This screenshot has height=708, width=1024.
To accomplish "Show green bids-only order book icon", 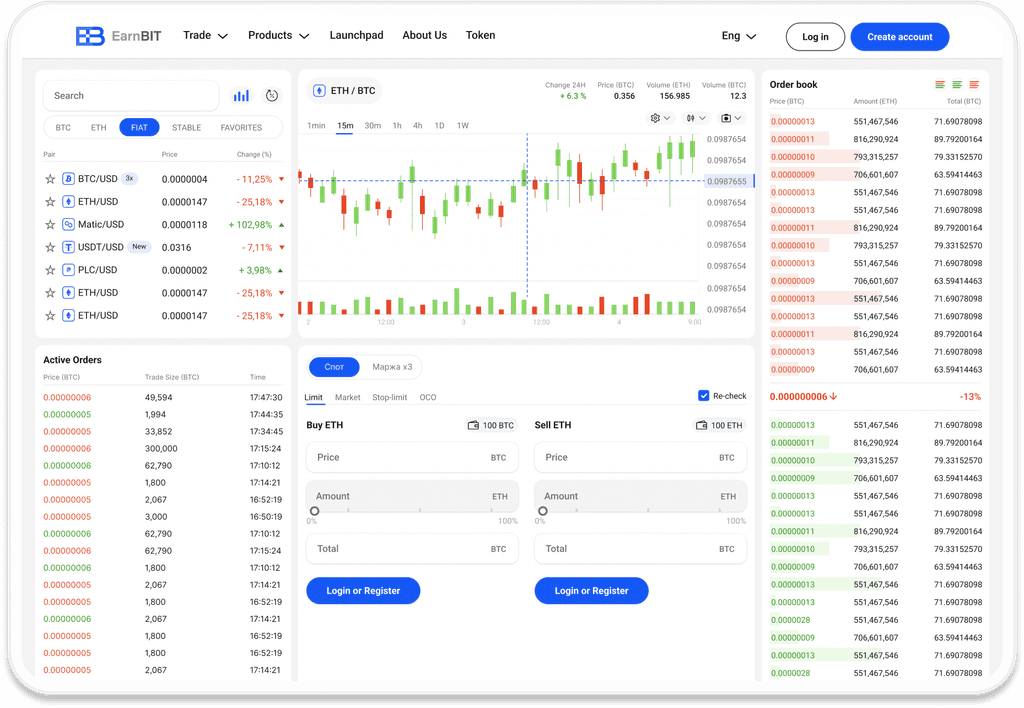I will tap(957, 84).
